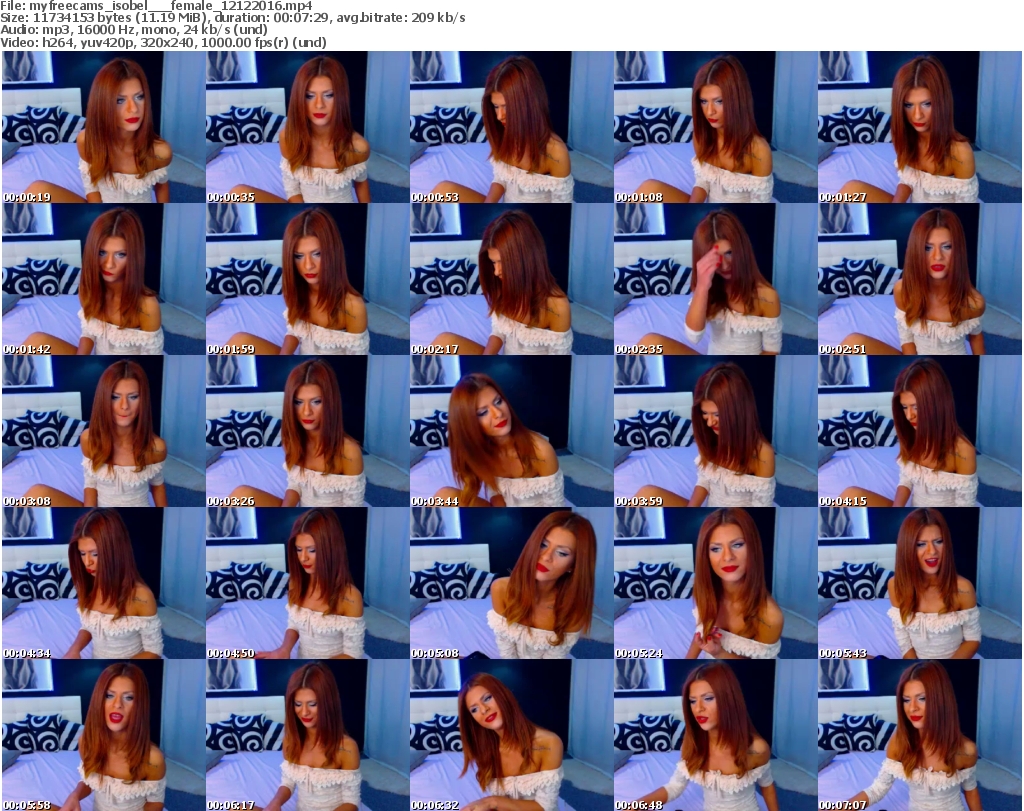
Task: Click the frame thumbnail stamped 00:01:42
Action: point(103,279)
